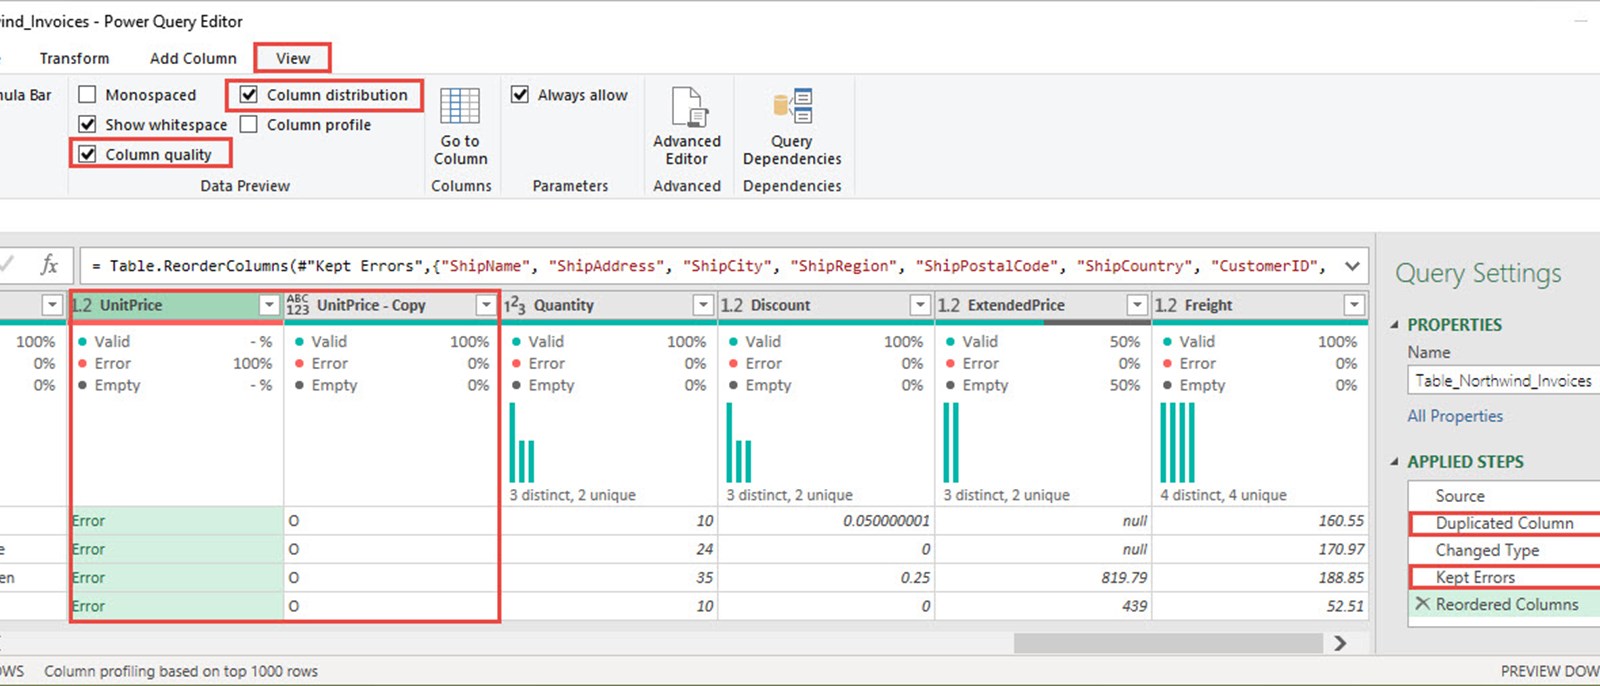1600x686 pixels.
Task: Open the Add Column tab
Action: click(193, 58)
